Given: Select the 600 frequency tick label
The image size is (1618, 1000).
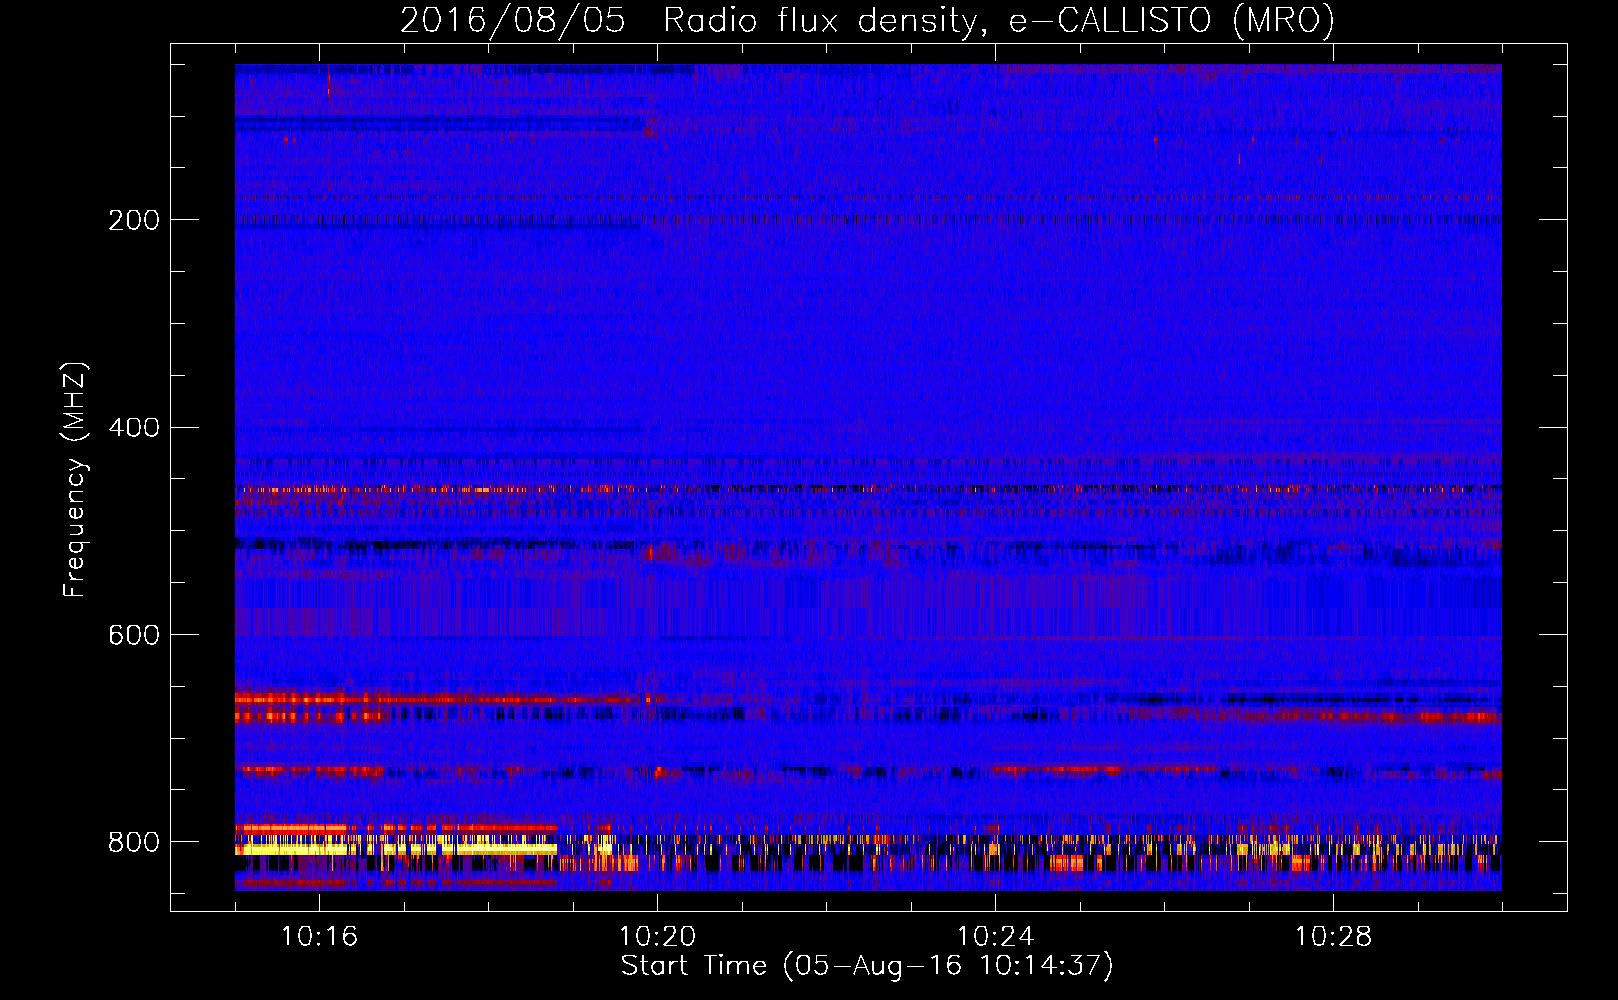Looking at the screenshot, I should [134, 636].
